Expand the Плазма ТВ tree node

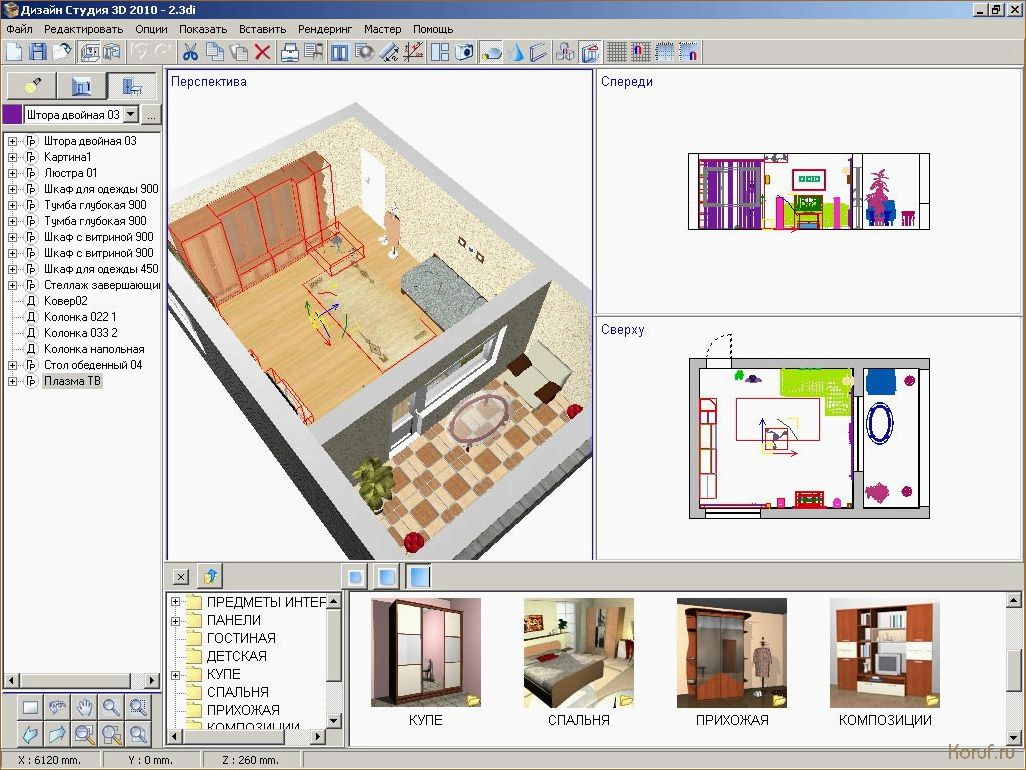click(12, 381)
